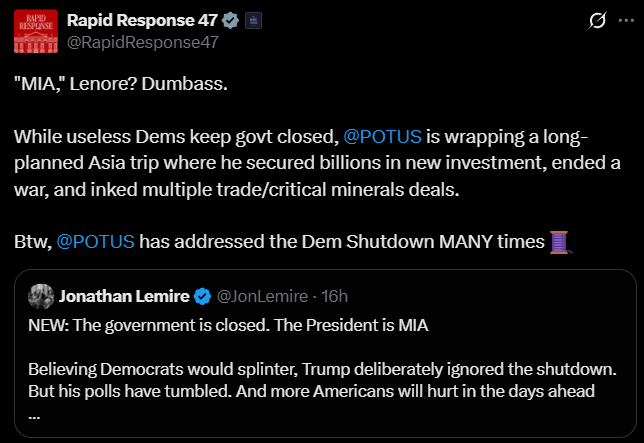This screenshot has width=644, height=443.
Task: Click Jonathan Lemire's small profile avatar
Action: click(x=41, y=296)
